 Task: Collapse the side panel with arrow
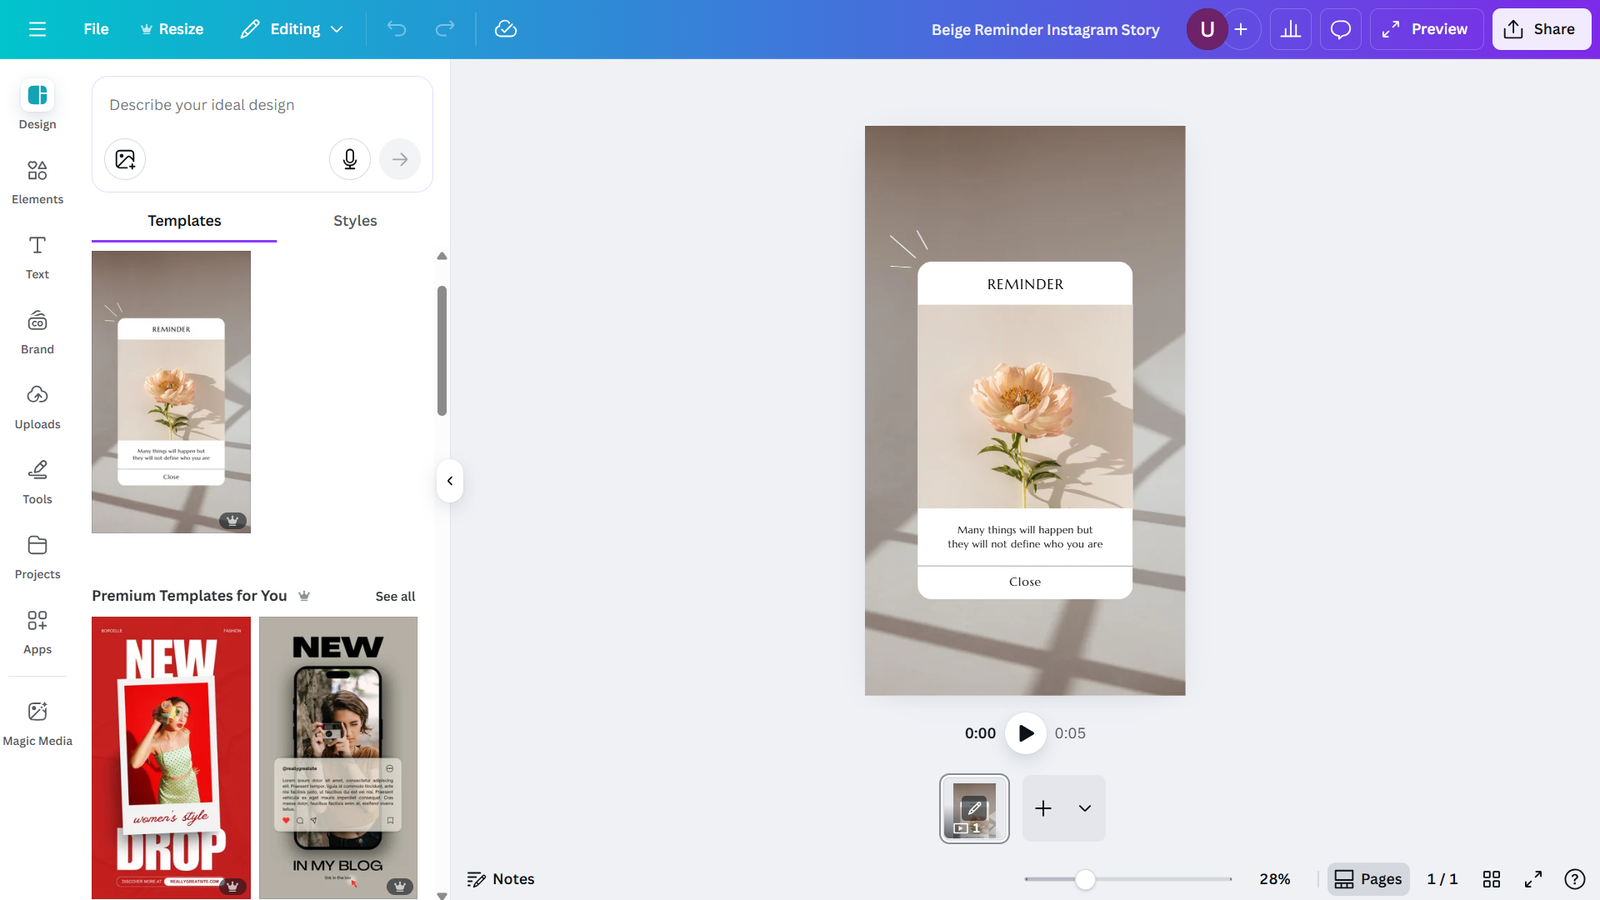coord(450,481)
